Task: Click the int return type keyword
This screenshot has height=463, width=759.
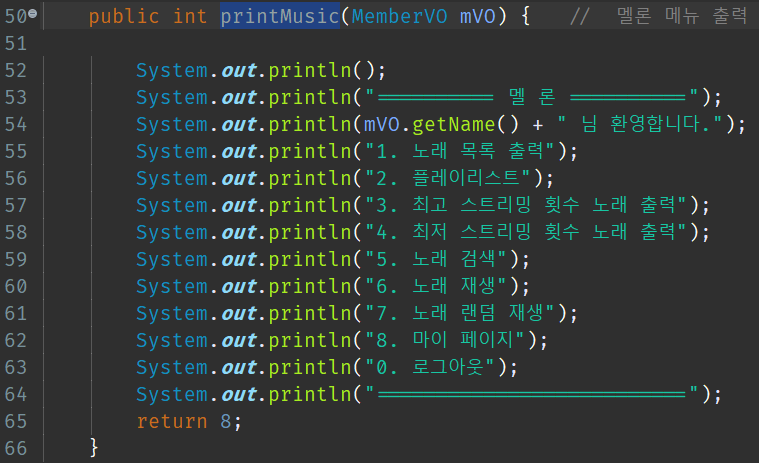Action: coord(190,16)
